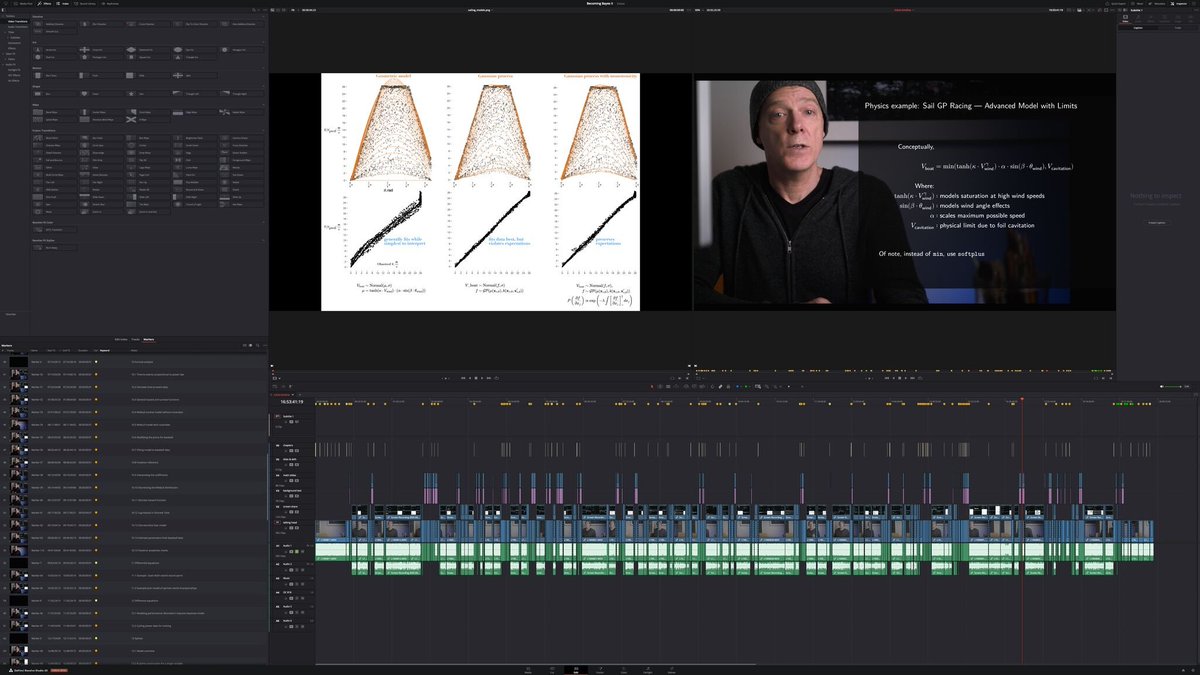
Task: Collapse the Shape transitions section
Action: (x=263, y=86)
